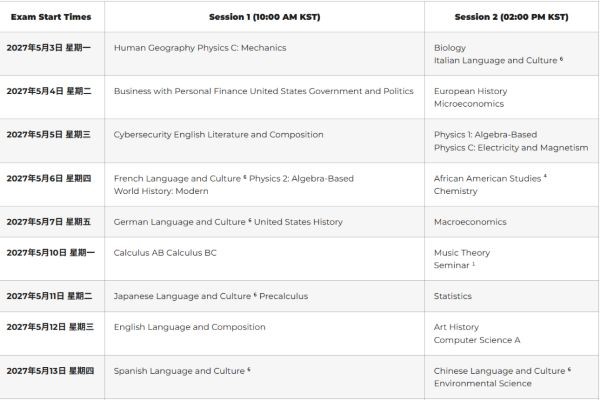
Task: Select the Session 2 (02:00 PM KST) header
Action: pos(511,17)
